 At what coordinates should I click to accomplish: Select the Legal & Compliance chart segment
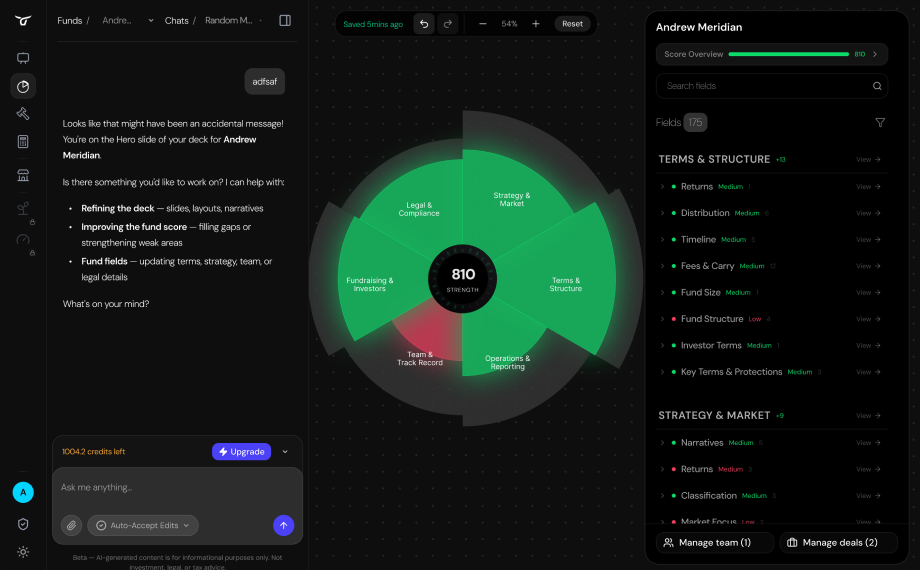pyautogui.click(x=419, y=209)
